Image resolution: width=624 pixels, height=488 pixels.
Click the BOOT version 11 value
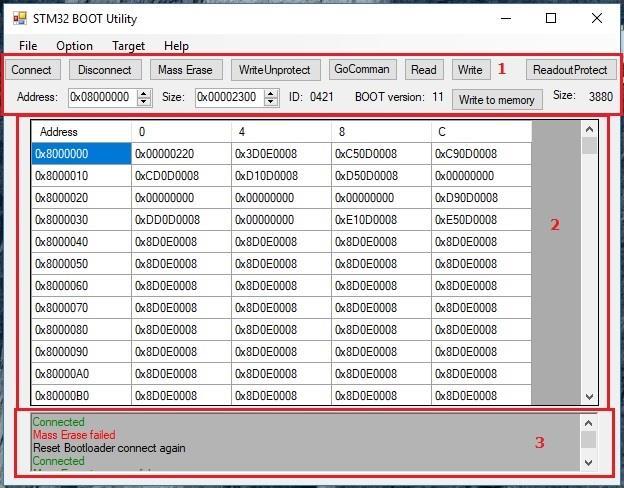pyautogui.click(x=438, y=97)
